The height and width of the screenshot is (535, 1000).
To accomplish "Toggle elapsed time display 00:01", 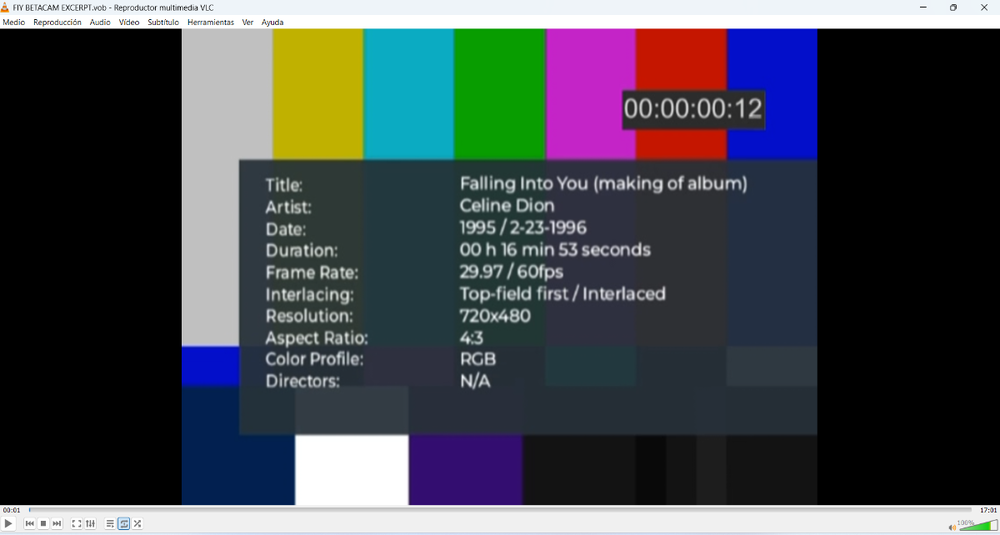I will 11,510.
